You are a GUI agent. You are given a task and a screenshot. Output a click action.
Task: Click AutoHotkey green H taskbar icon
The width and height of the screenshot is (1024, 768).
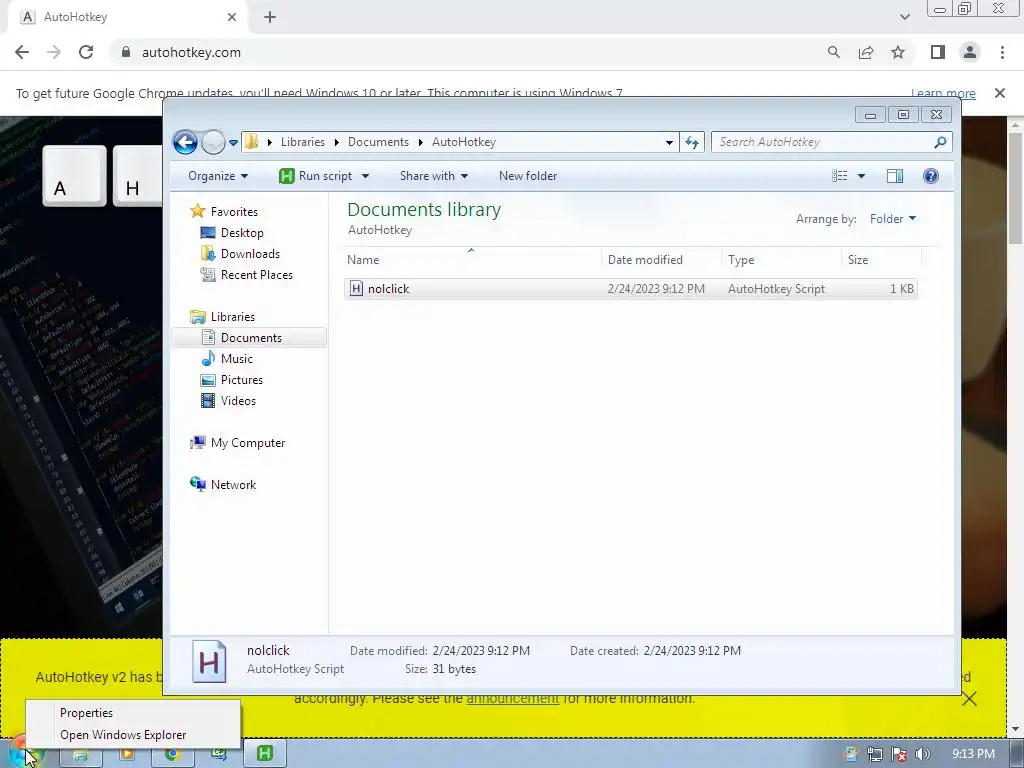[x=264, y=753]
